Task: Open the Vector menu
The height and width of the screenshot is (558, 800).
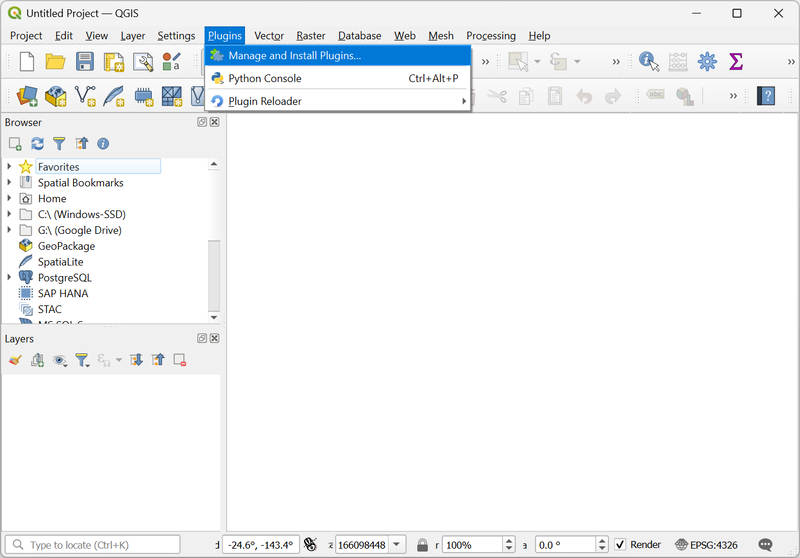Action: (x=269, y=36)
